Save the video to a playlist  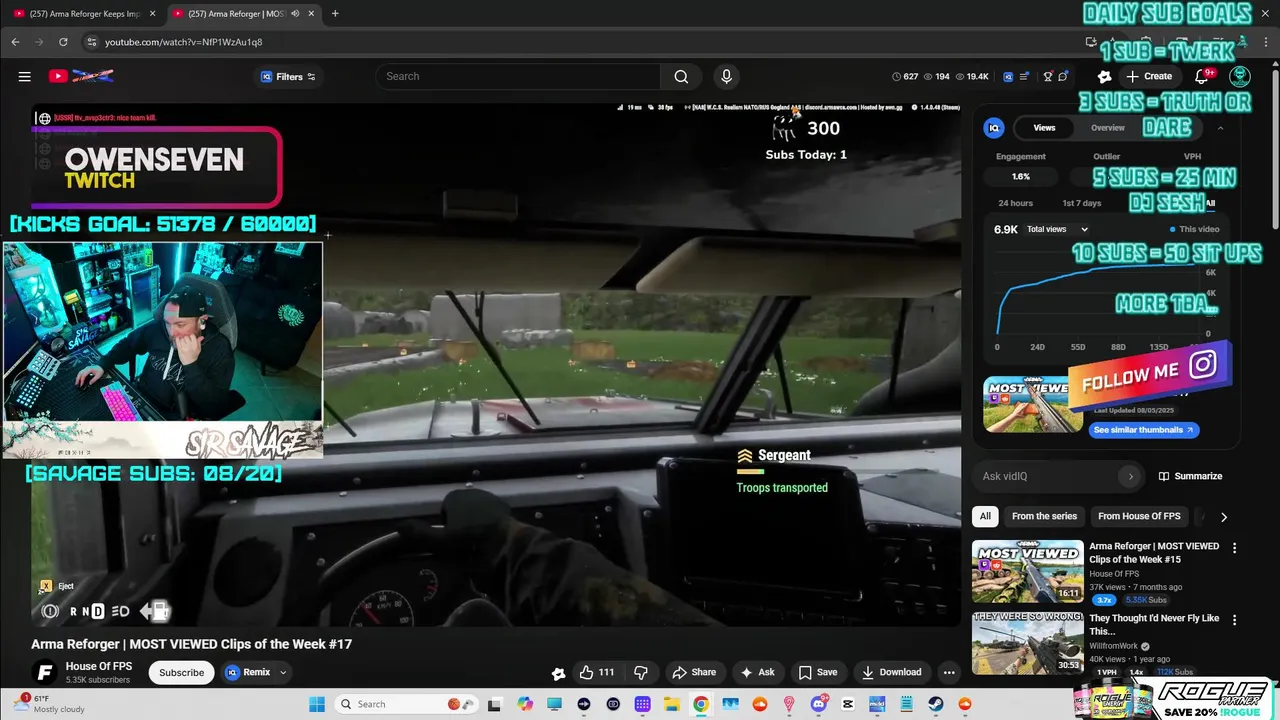pos(818,672)
